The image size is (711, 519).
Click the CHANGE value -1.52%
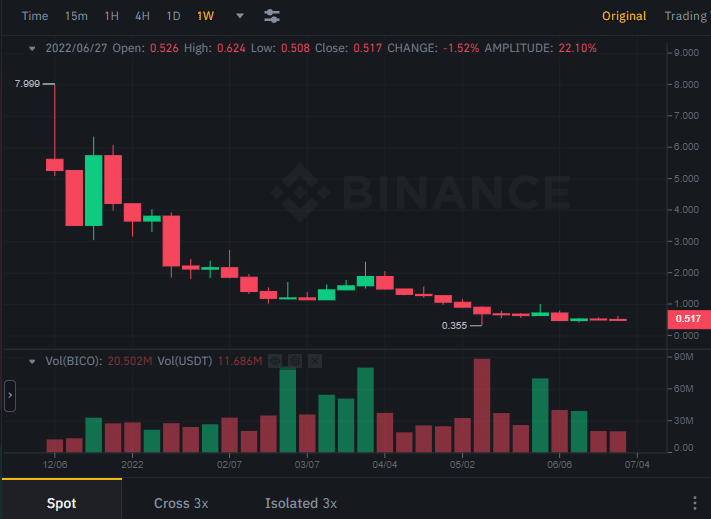point(461,48)
